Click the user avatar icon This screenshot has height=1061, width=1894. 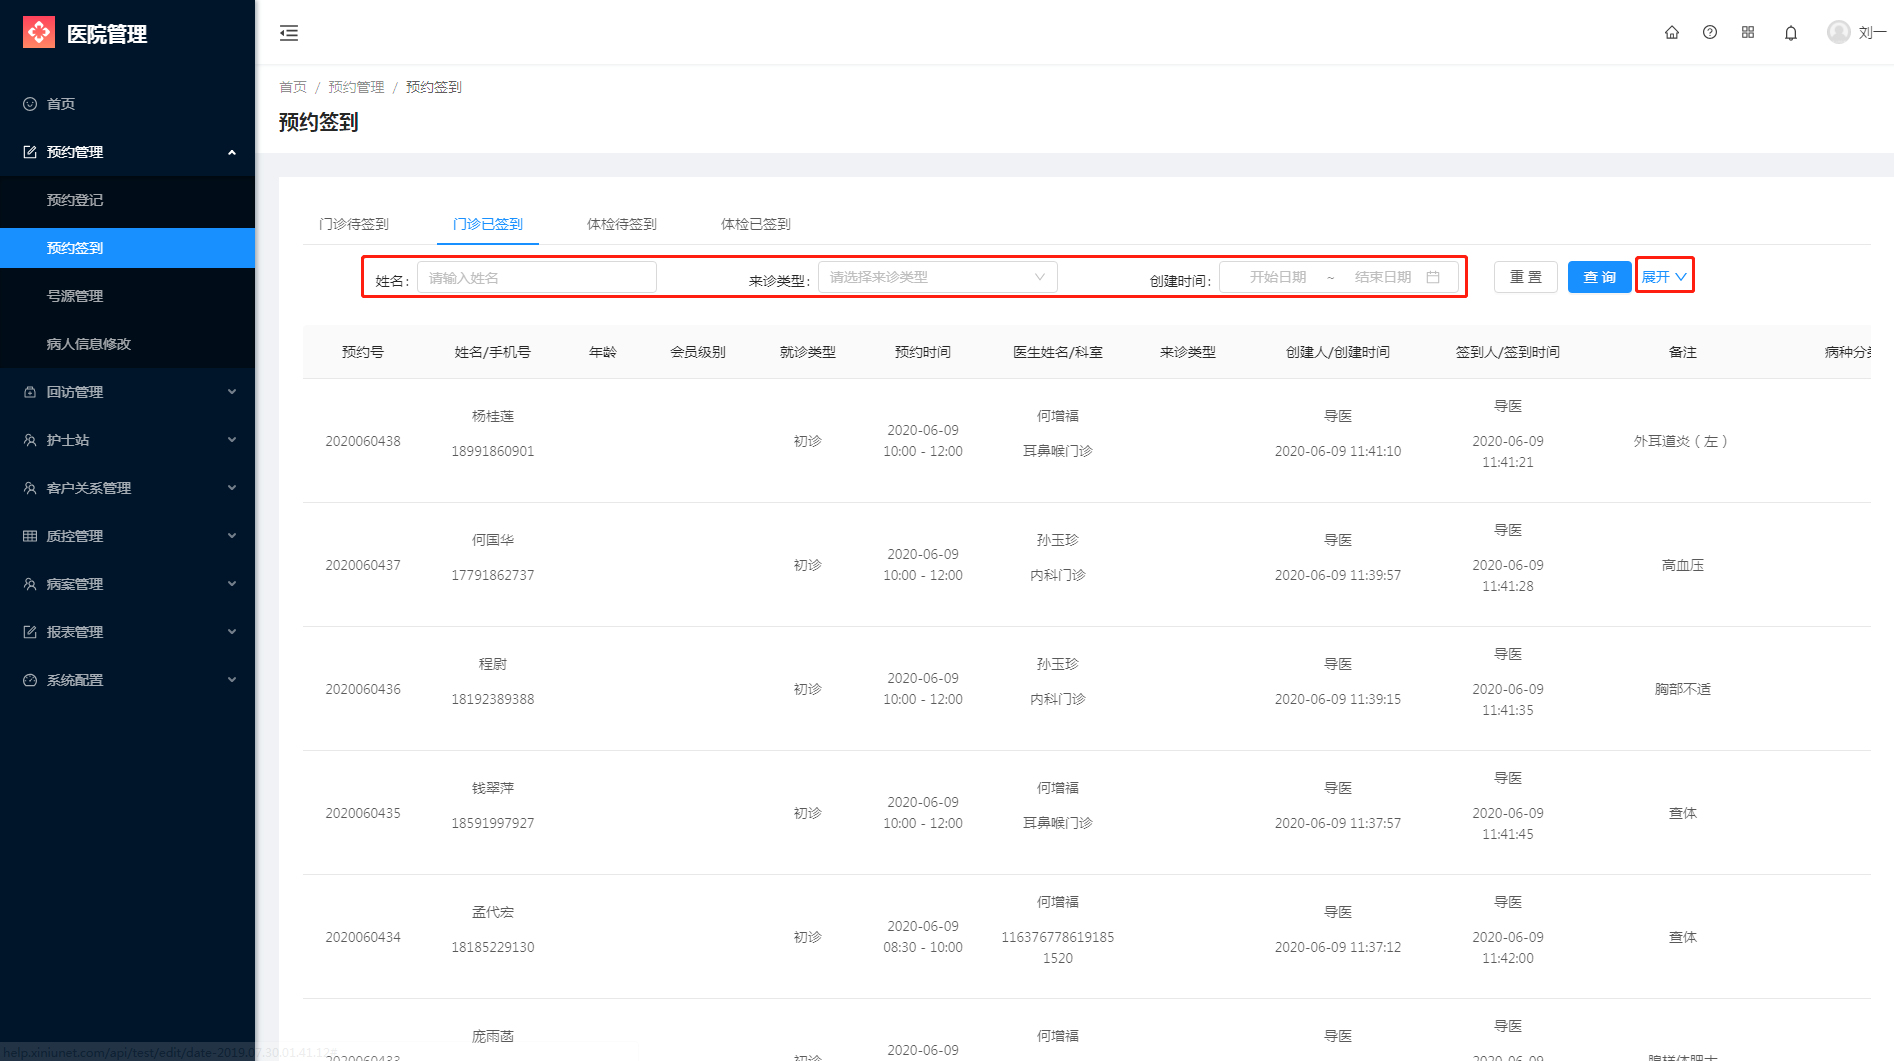[1838, 32]
